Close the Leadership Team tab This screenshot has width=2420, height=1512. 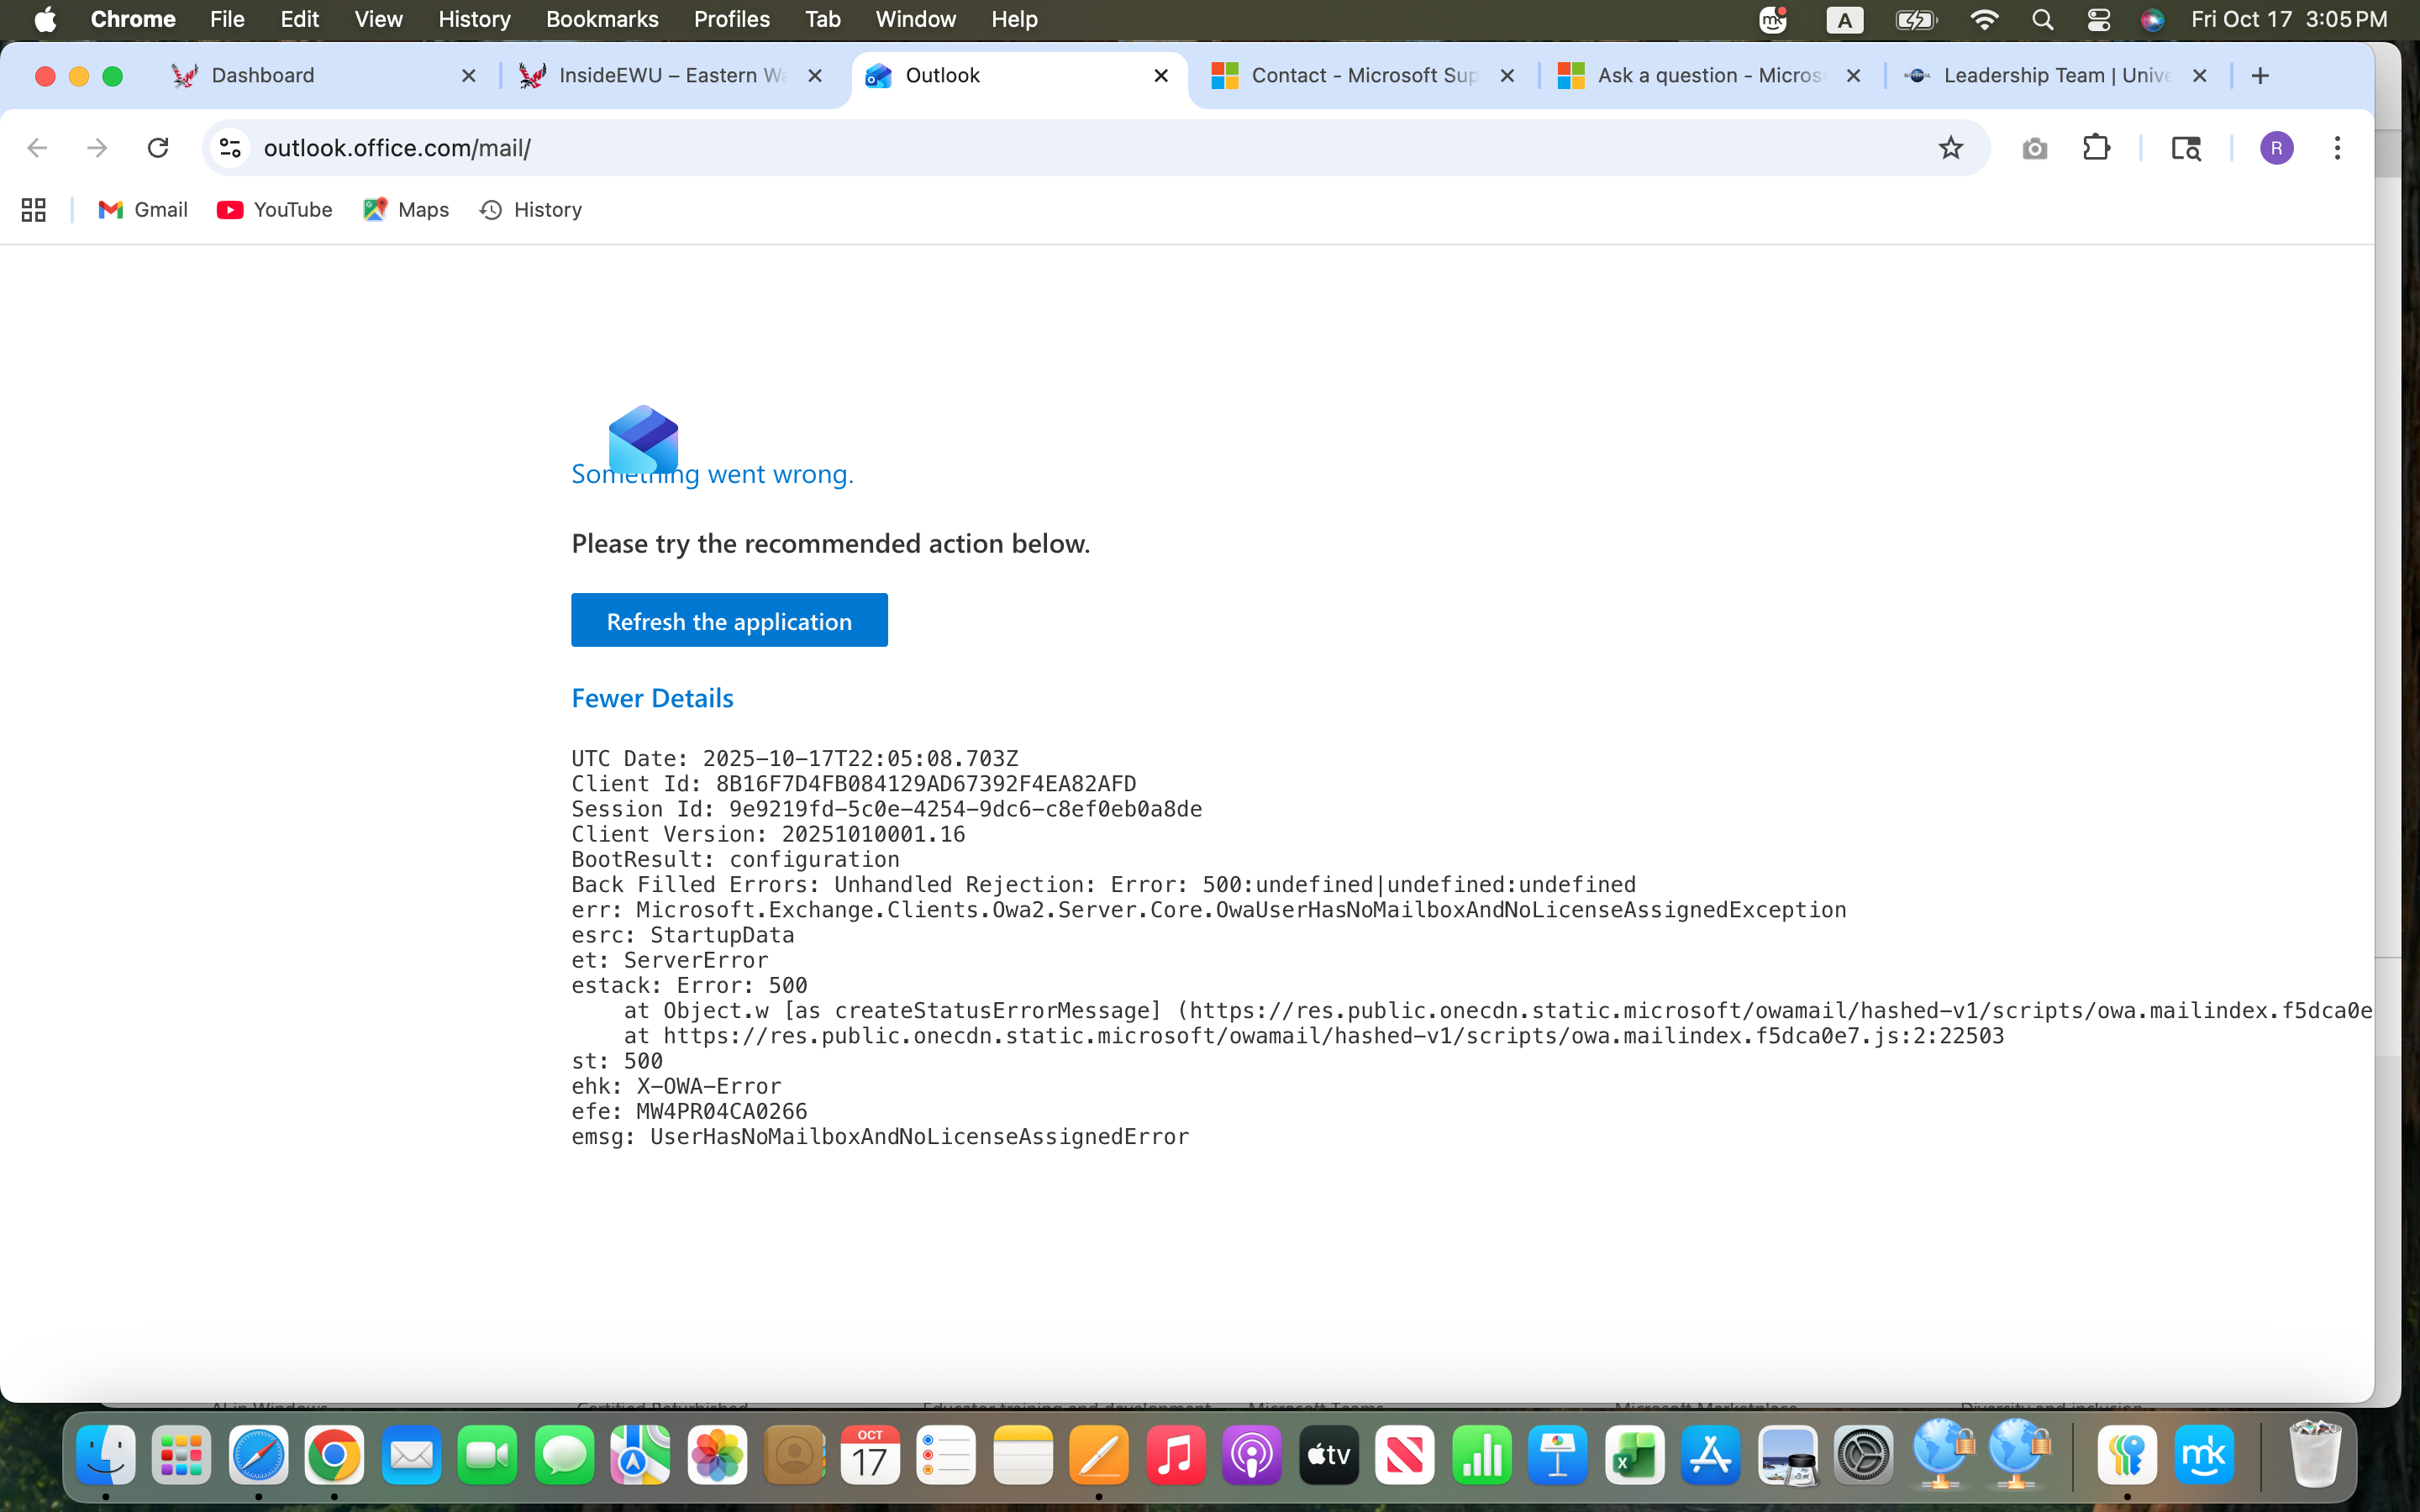2199,76
